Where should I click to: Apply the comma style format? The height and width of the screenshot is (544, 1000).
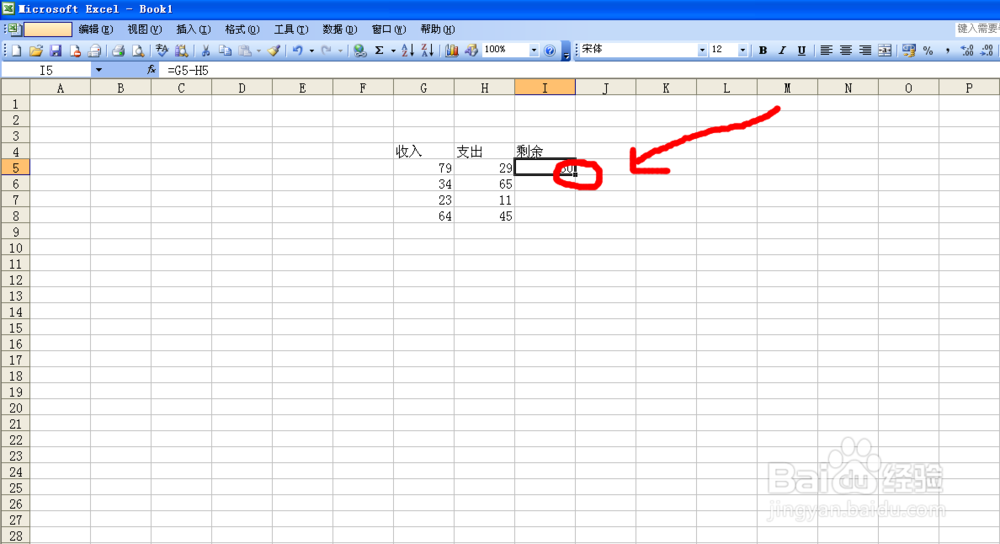(948, 50)
